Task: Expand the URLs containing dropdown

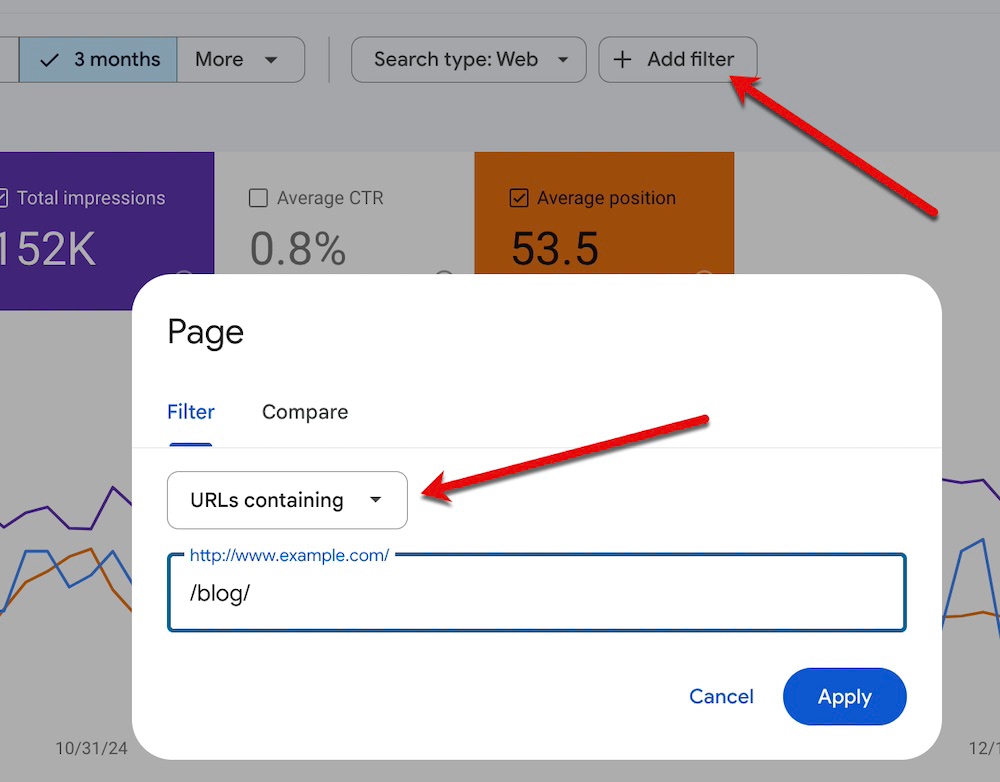Action: click(287, 500)
